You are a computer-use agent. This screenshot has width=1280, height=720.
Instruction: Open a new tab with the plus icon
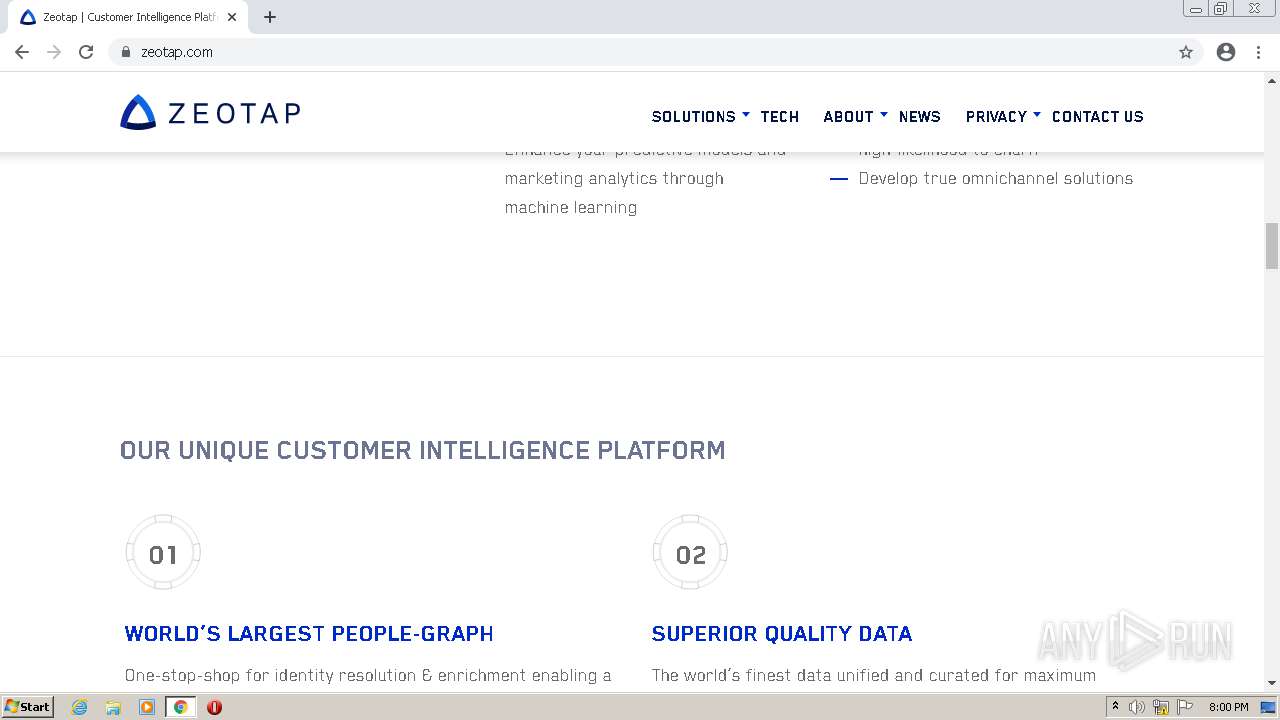click(x=270, y=17)
